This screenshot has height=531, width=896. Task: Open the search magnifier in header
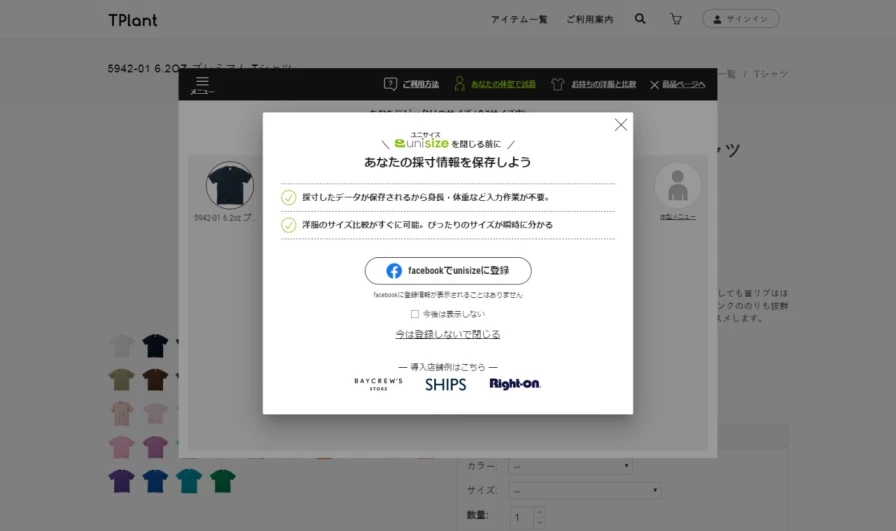tap(640, 19)
